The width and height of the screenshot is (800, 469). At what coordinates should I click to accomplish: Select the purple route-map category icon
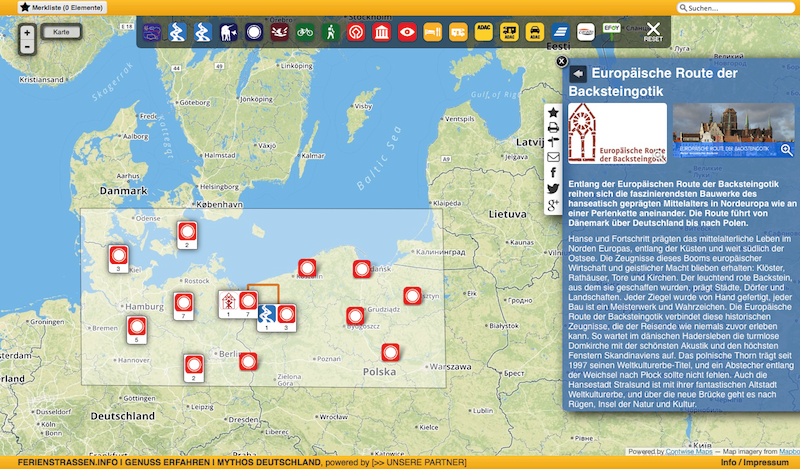[x=152, y=32]
